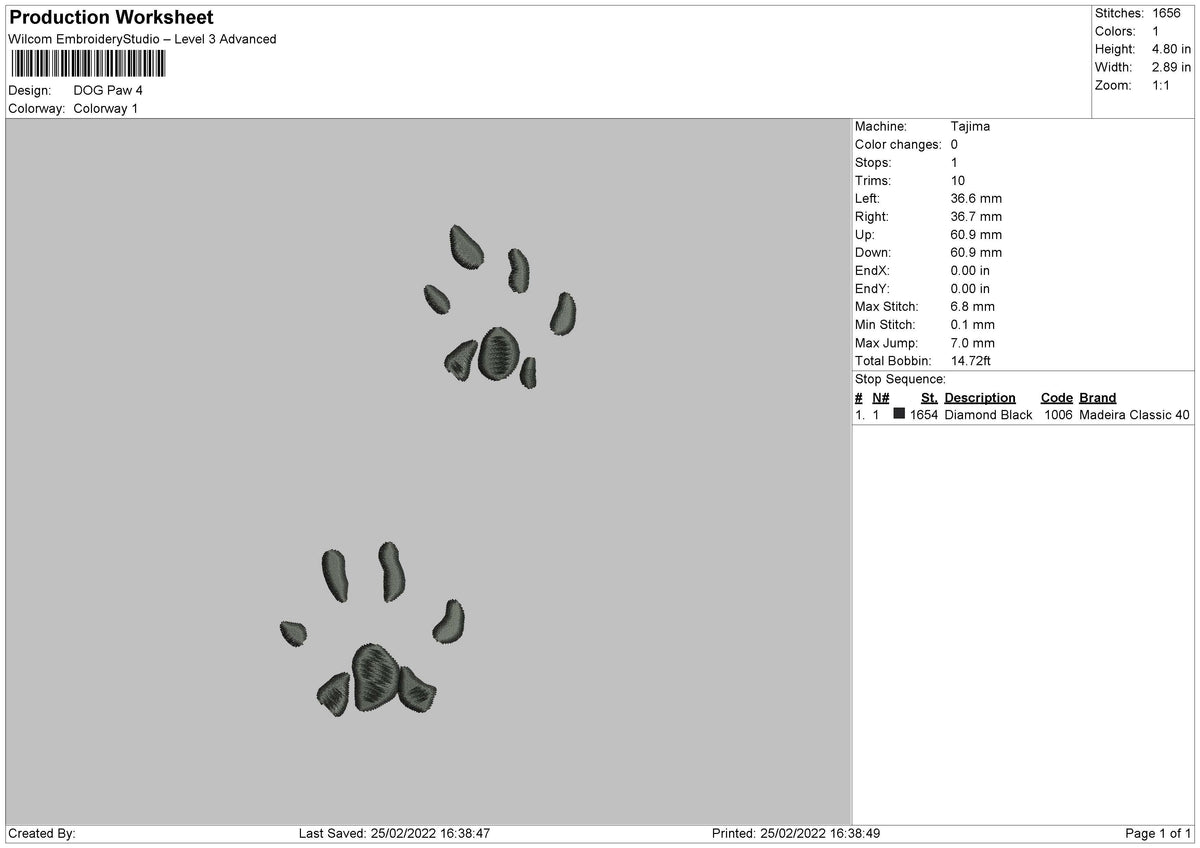Click the Design name DOG Paw 4

(108, 90)
